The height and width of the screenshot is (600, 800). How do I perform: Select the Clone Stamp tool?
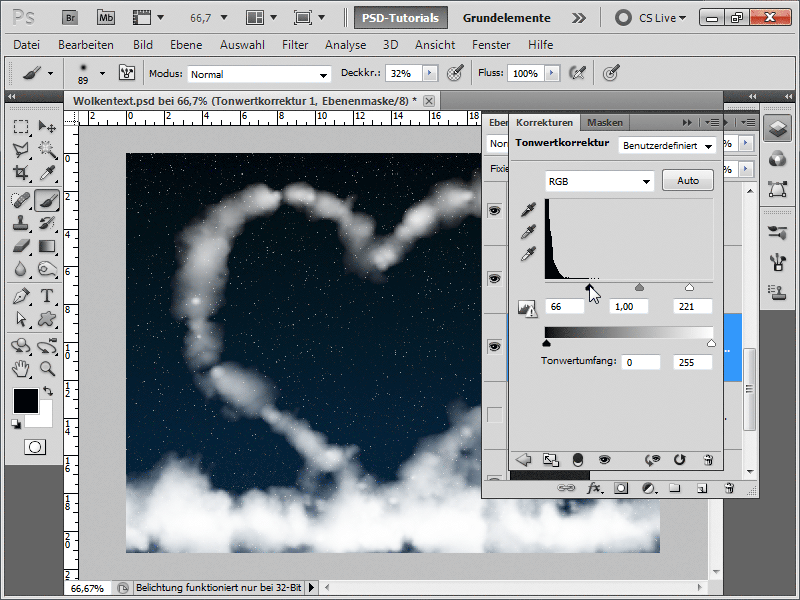21,223
